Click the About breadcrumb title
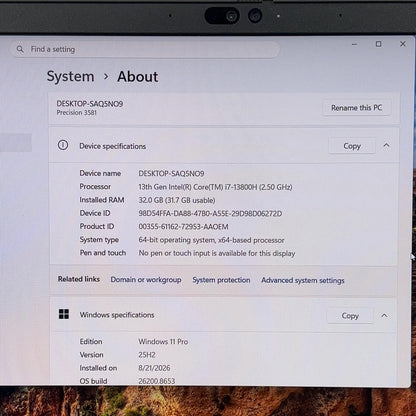416x416 pixels. (x=138, y=77)
